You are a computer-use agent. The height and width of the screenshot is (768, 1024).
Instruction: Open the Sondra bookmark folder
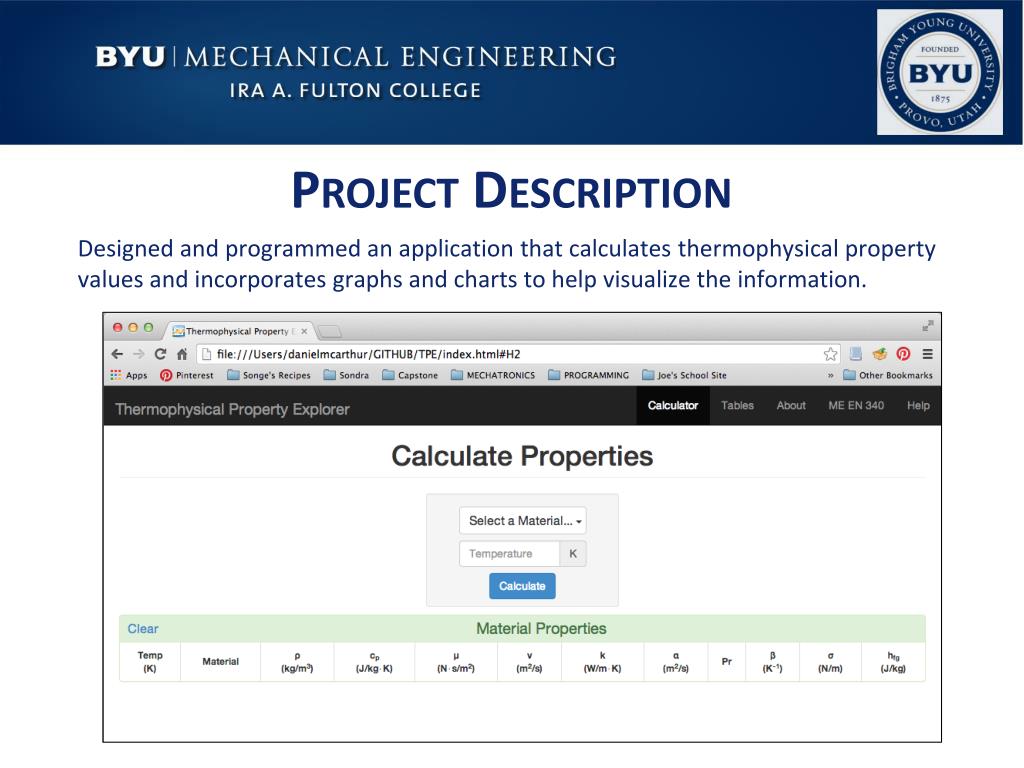(x=346, y=376)
